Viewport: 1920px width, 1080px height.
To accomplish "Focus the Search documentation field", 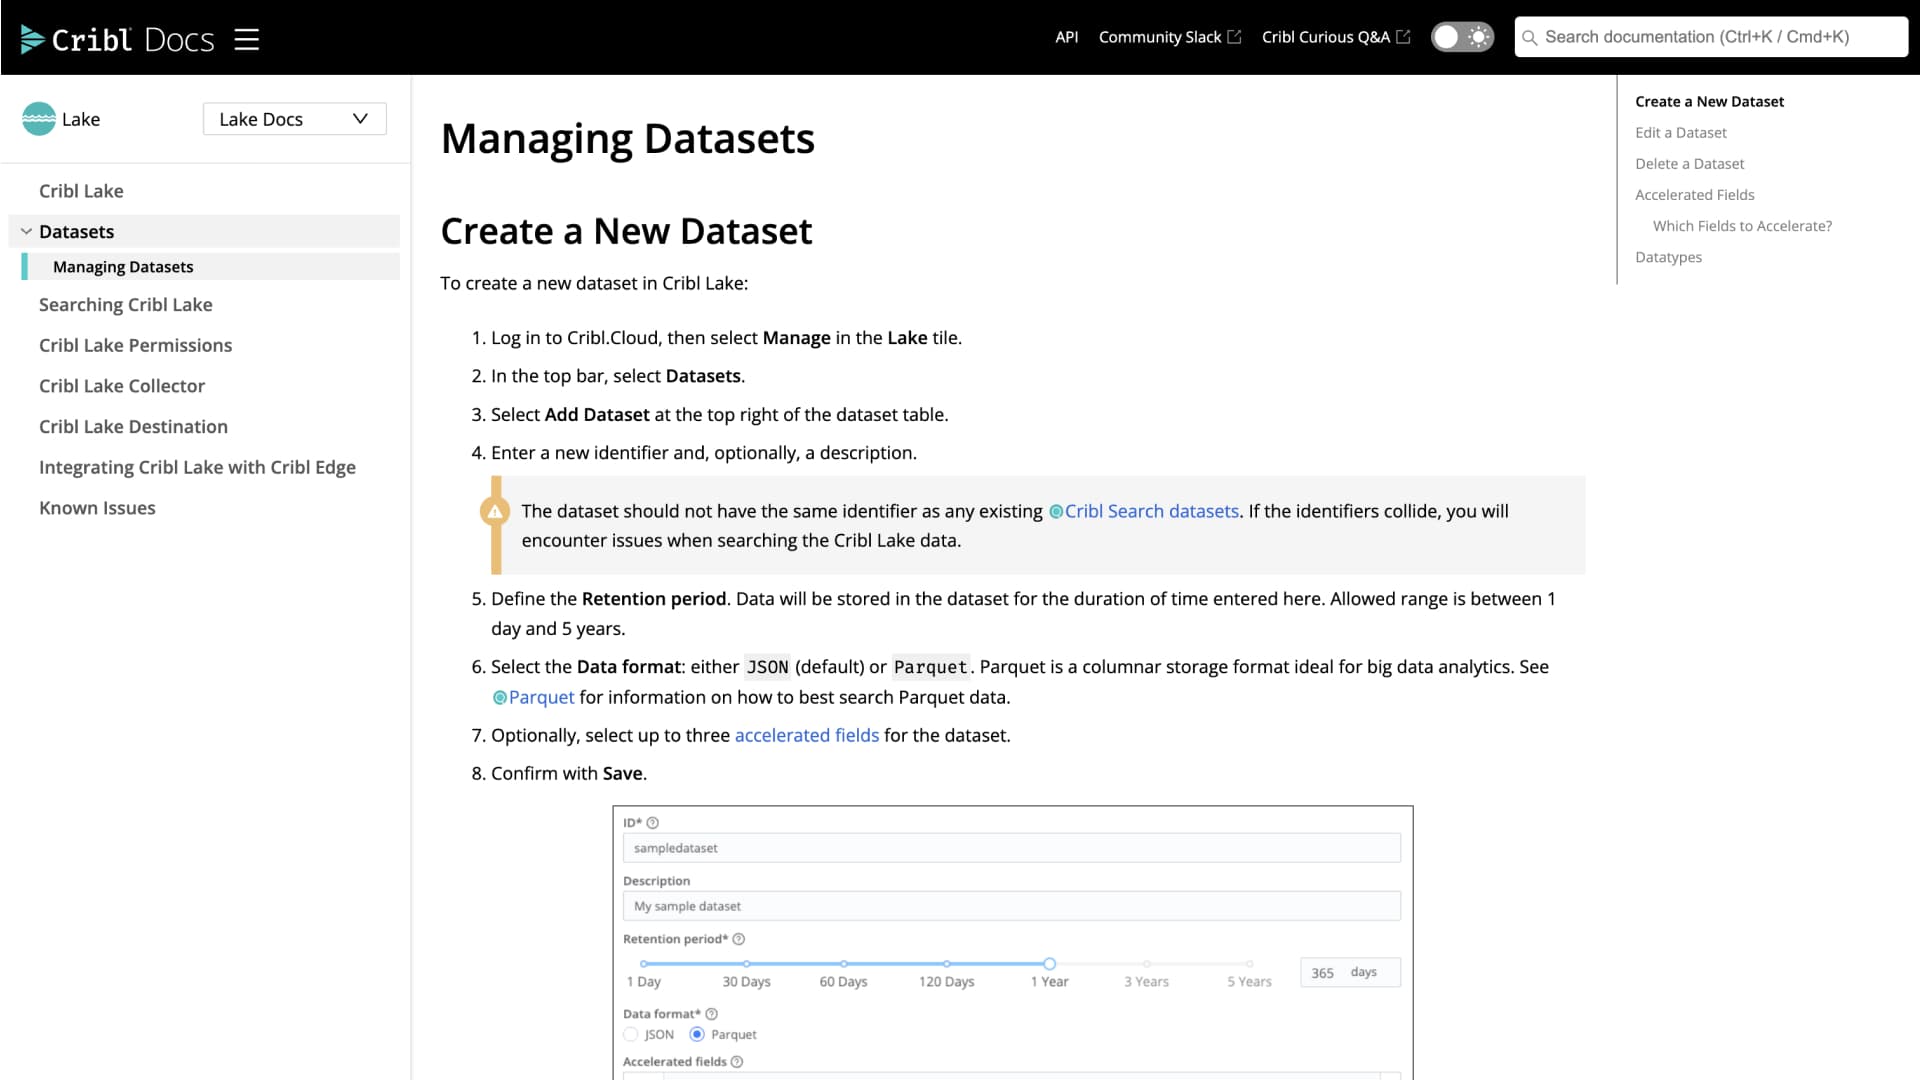I will click(1711, 37).
